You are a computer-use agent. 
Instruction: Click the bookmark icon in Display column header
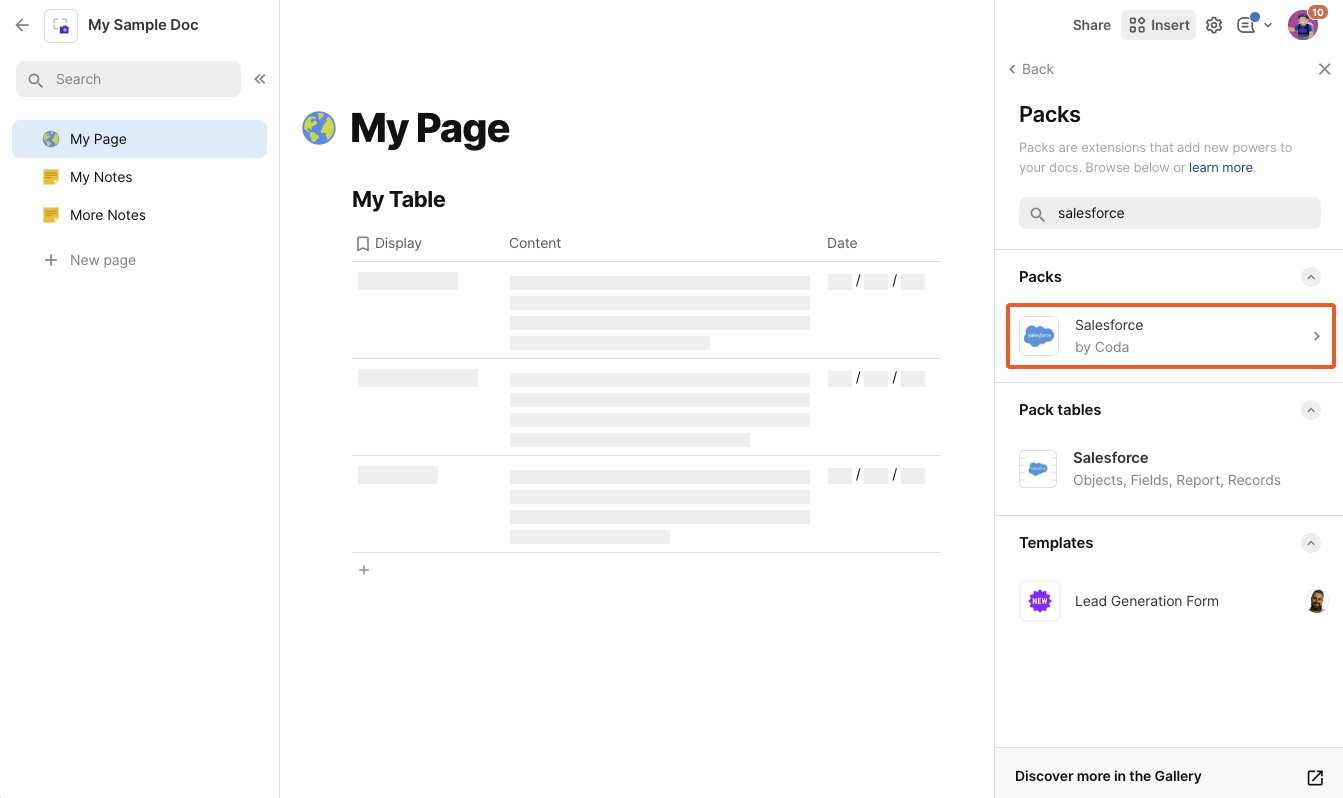[x=363, y=243]
